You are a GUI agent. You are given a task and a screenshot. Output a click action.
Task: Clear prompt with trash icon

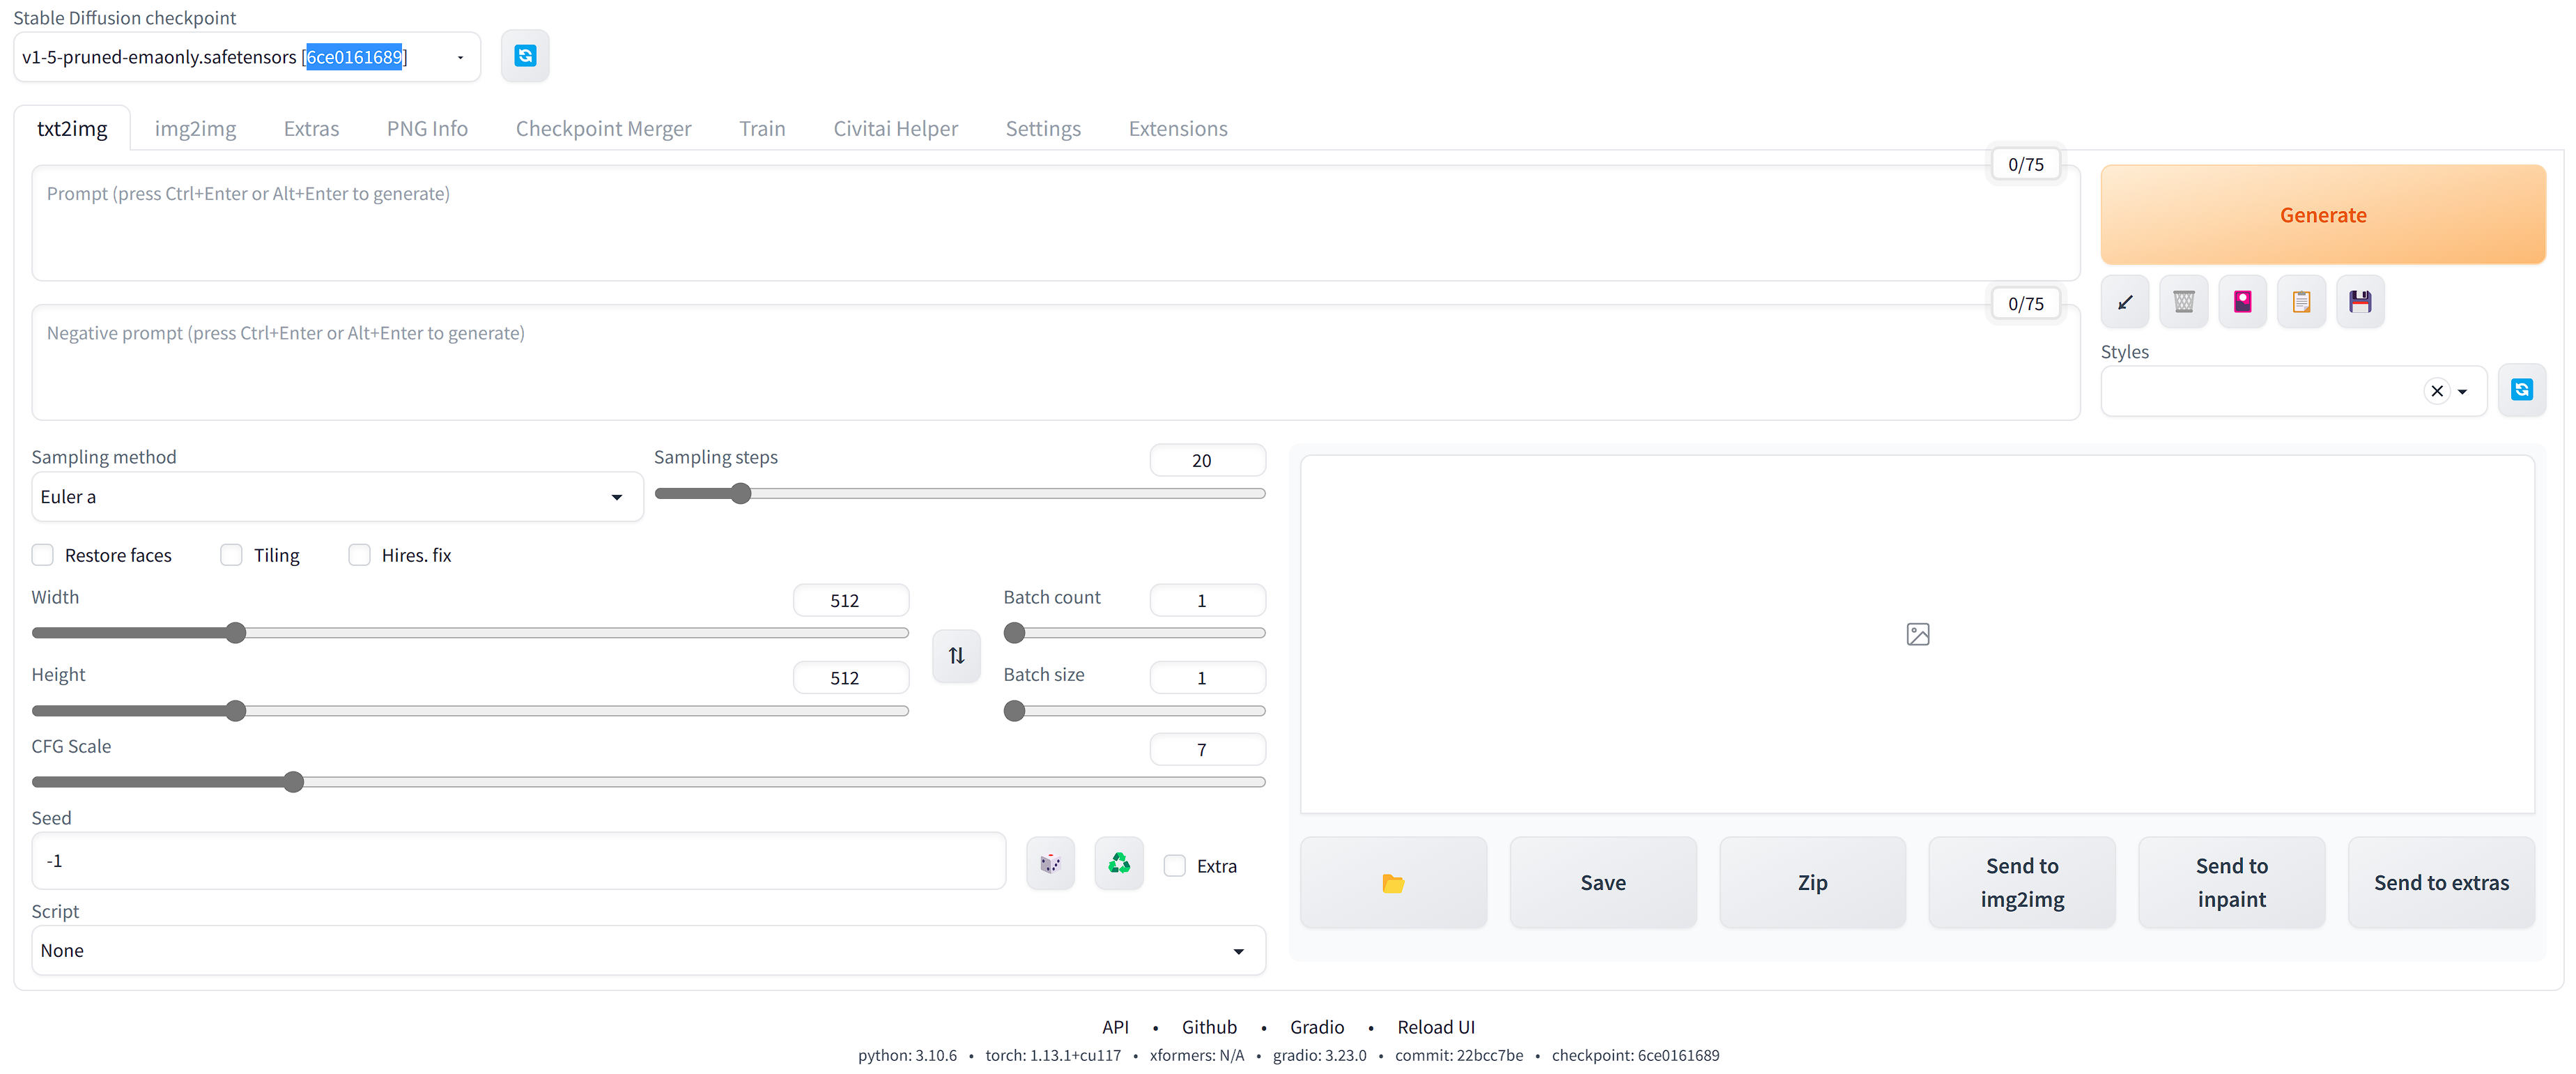(x=2184, y=302)
